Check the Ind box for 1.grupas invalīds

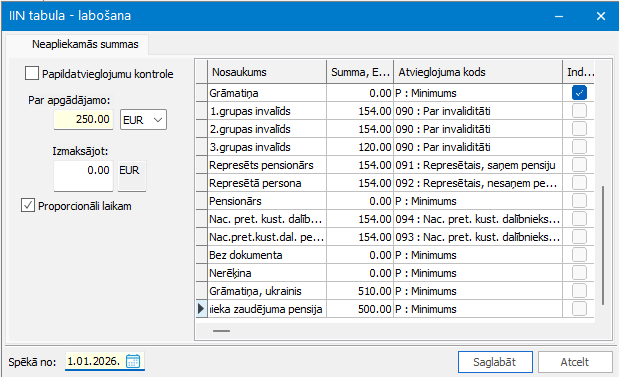click(579, 111)
